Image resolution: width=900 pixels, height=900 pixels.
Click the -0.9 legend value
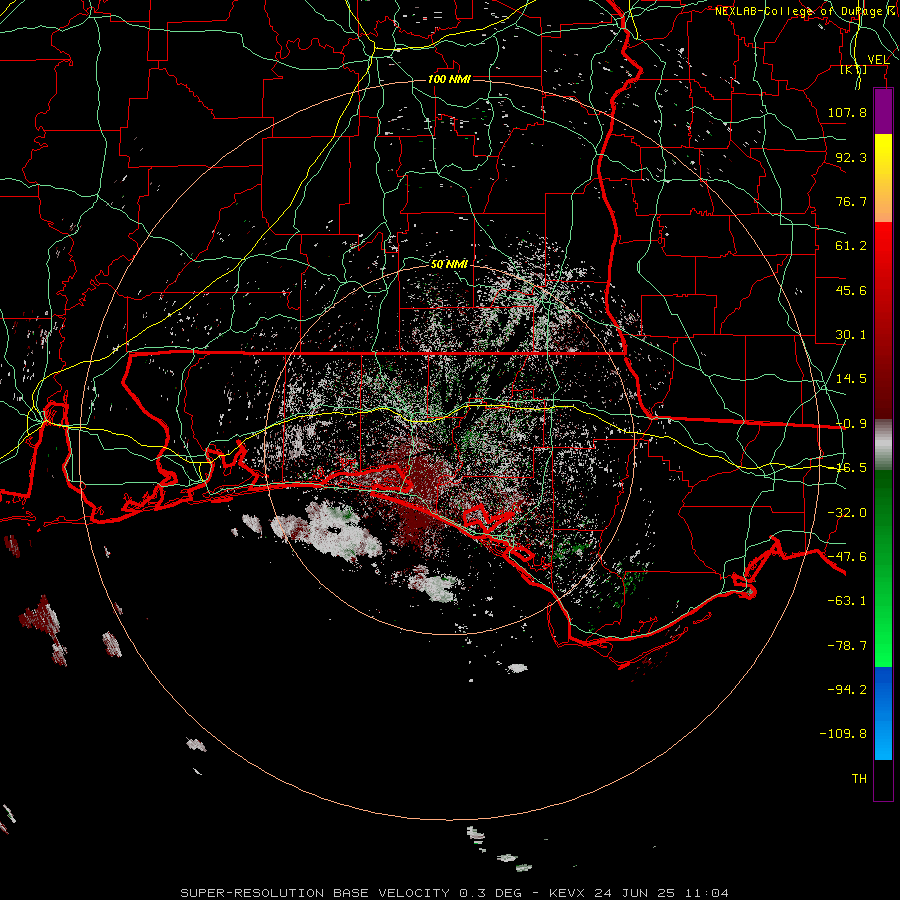point(851,424)
